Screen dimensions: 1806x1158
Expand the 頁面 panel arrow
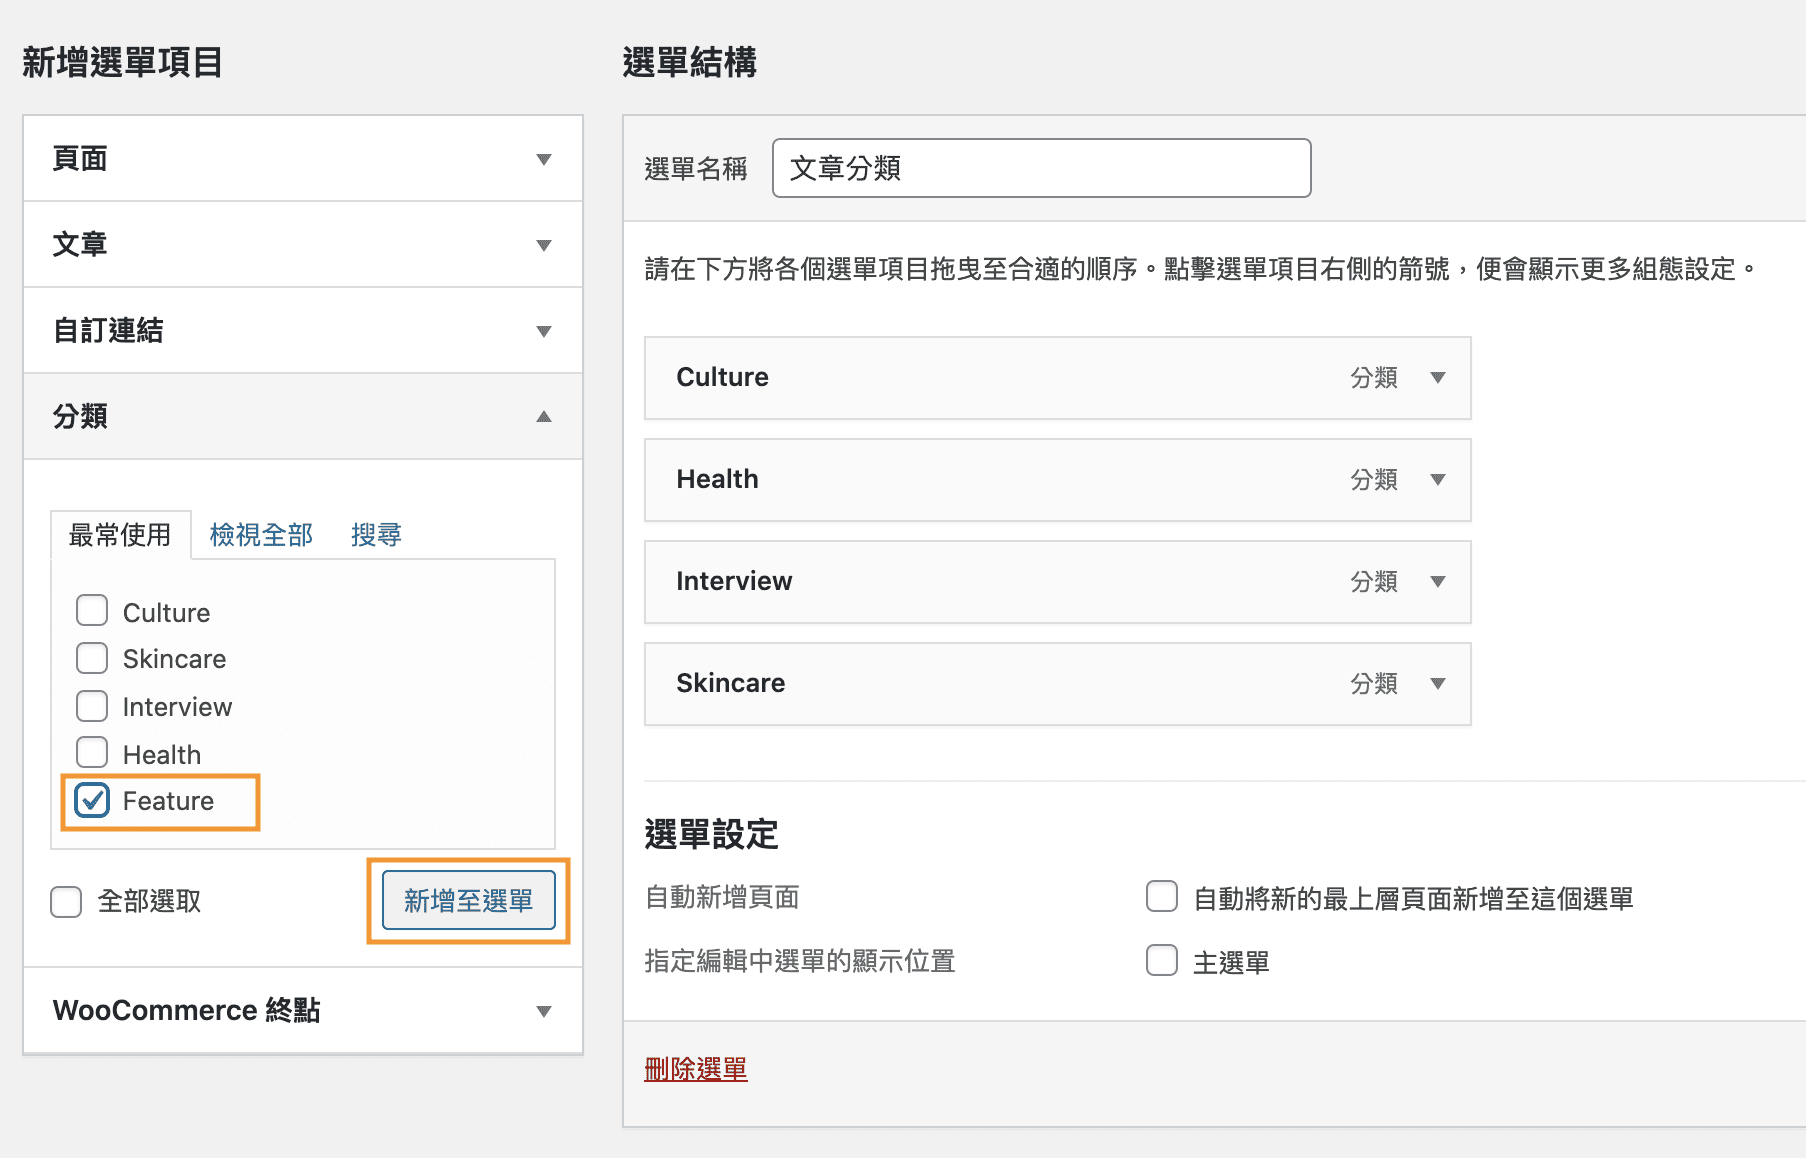(543, 159)
